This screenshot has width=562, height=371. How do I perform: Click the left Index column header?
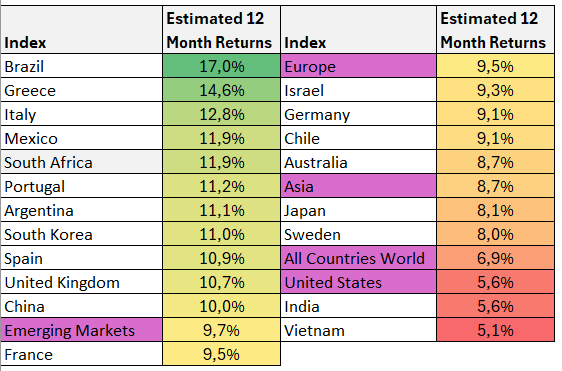[x=82, y=30]
